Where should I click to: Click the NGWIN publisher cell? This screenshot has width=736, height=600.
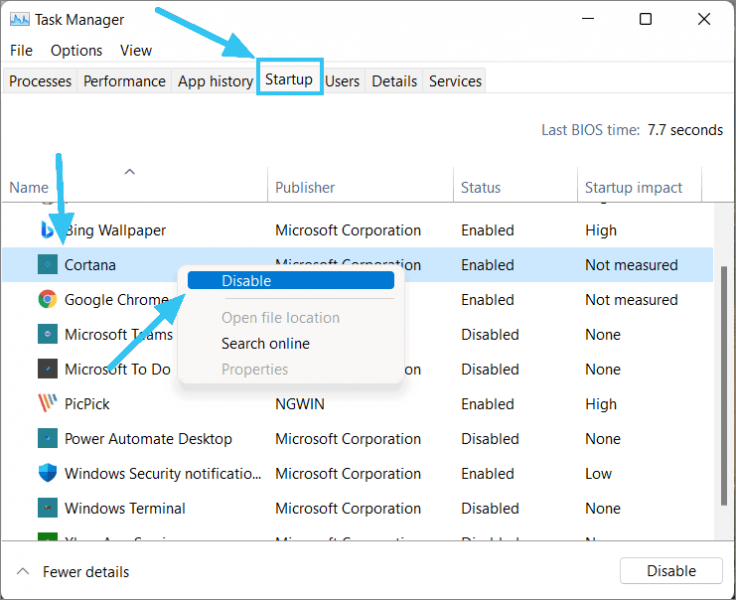[x=299, y=404]
